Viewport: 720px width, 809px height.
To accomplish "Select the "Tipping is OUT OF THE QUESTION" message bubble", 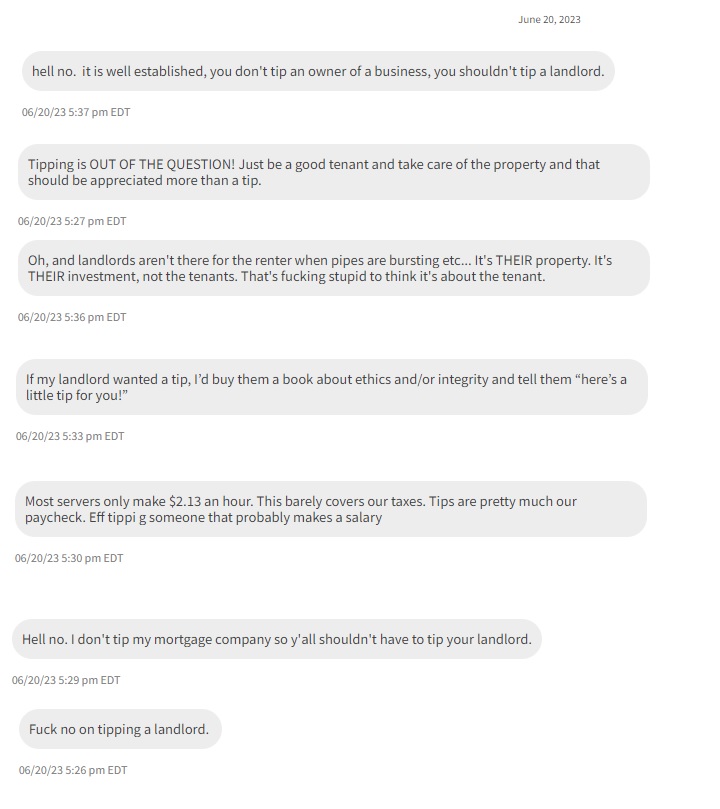I will pyautogui.click(x=333, y=172).
